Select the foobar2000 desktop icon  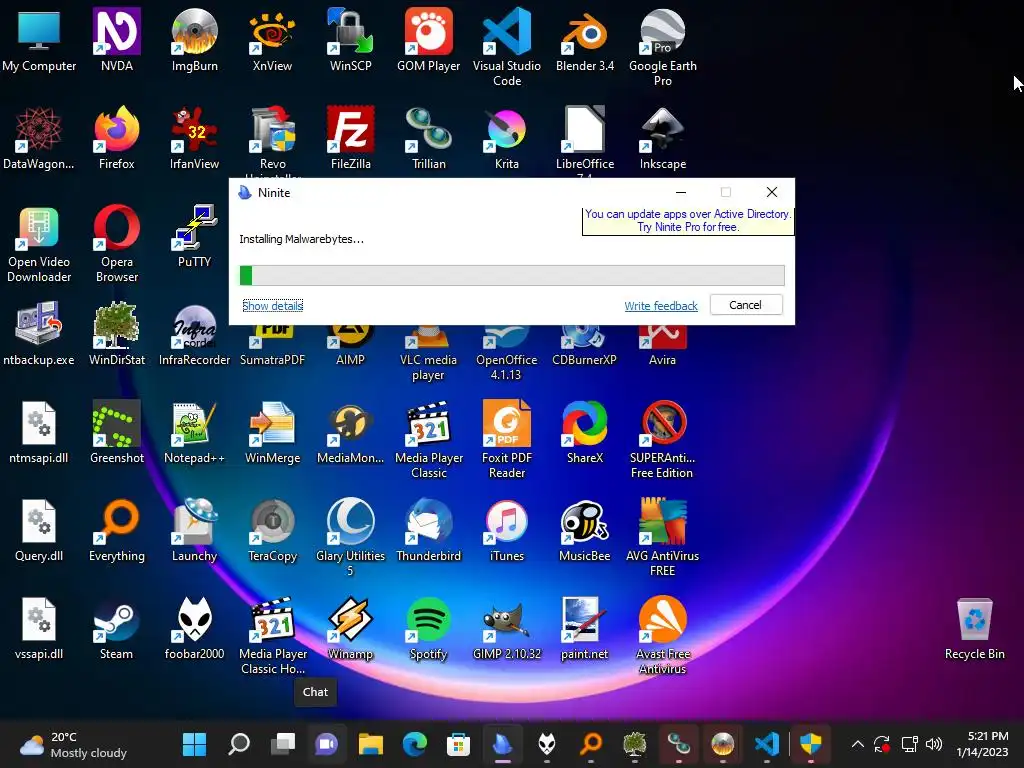click(195, 628)
